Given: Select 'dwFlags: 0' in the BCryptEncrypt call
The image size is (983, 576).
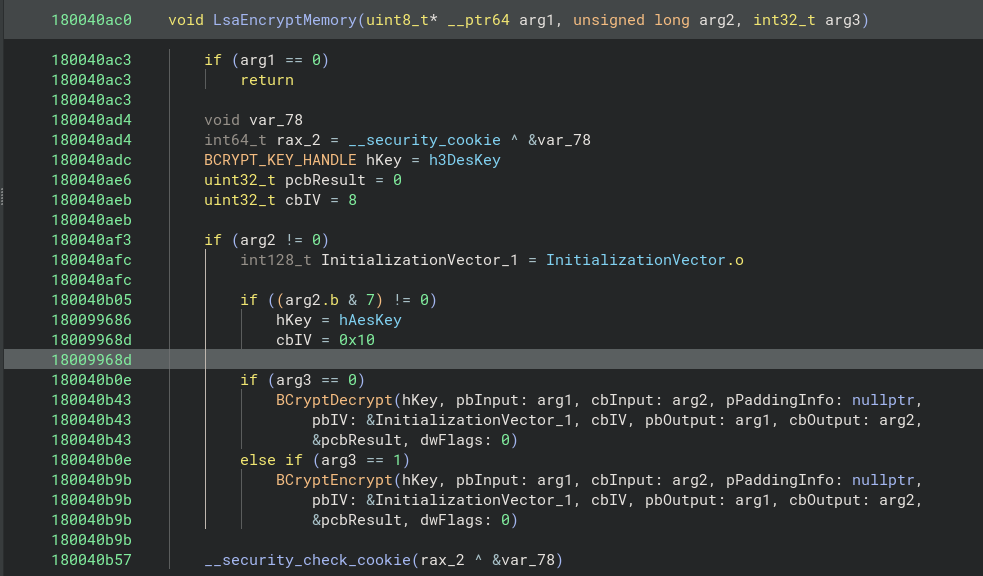Looking at the screenshot, I should [x=465, y=520].
